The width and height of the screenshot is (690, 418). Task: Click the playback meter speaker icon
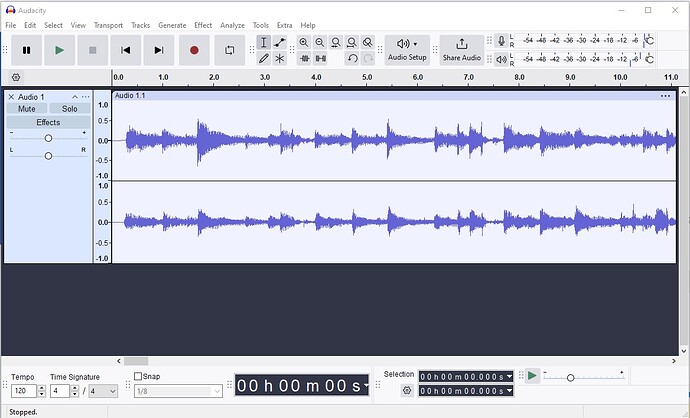pyautogui.click(x=501, y=59)
